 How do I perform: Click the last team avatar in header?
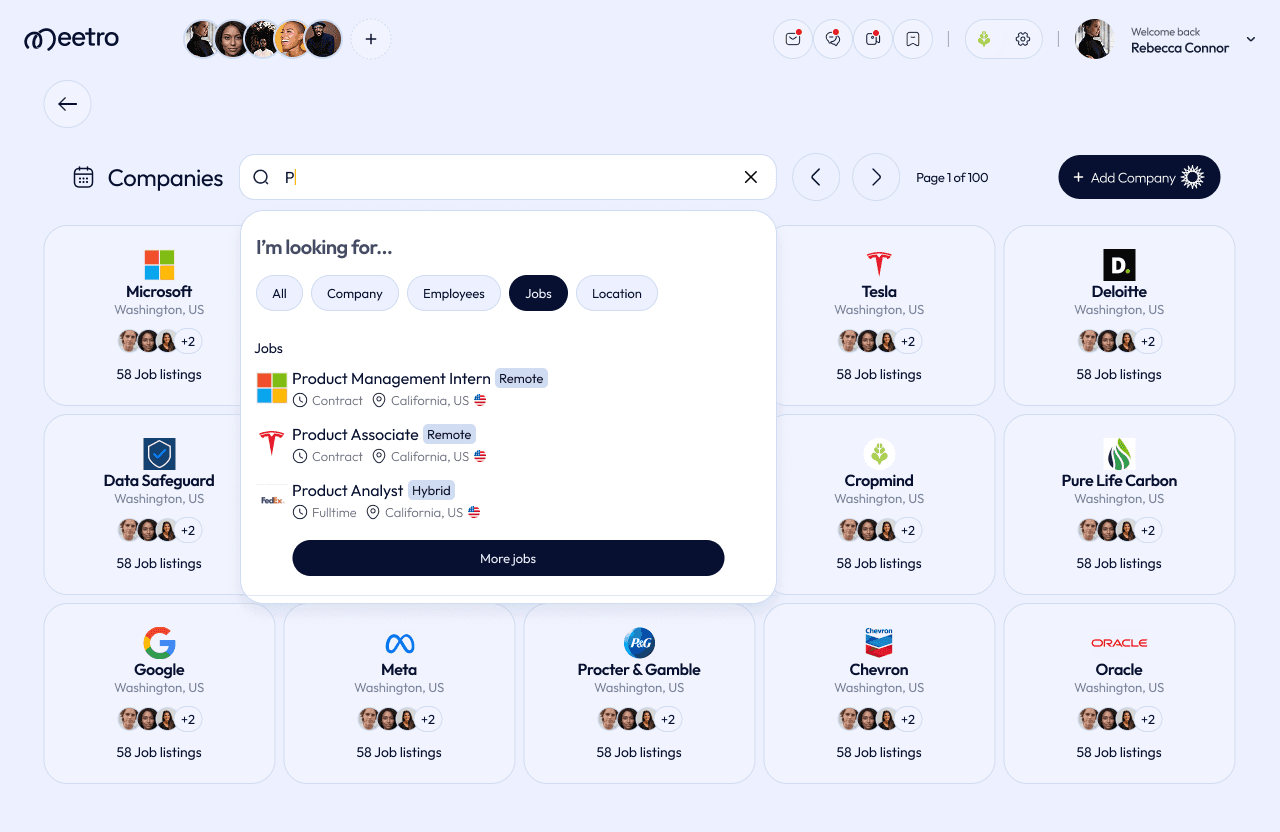323,39
